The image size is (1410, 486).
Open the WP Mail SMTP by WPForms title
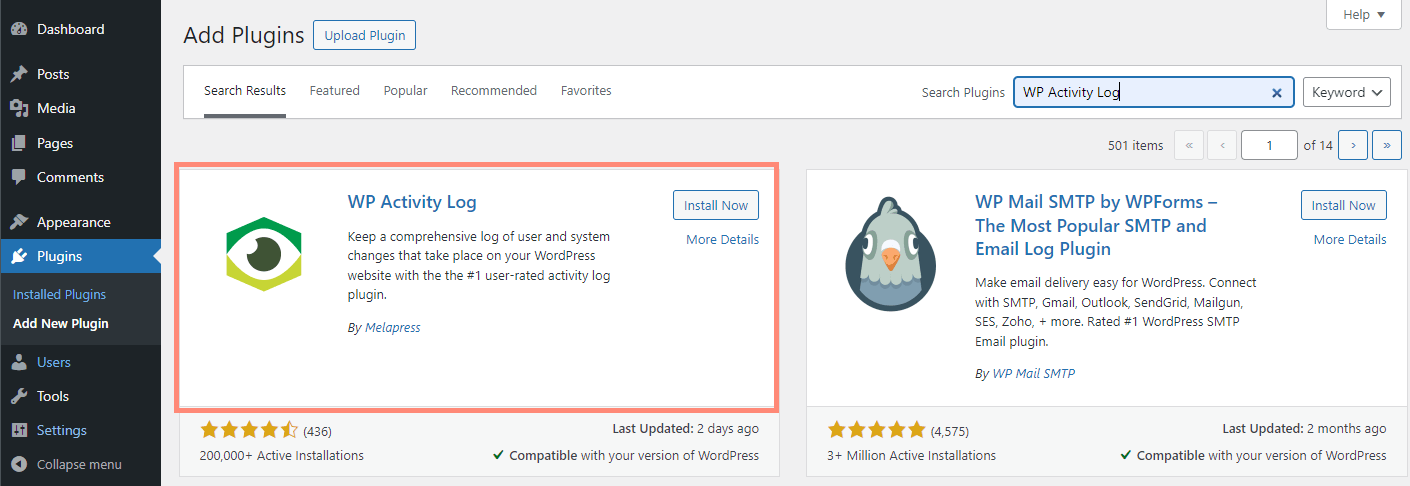coord(1096,226)
